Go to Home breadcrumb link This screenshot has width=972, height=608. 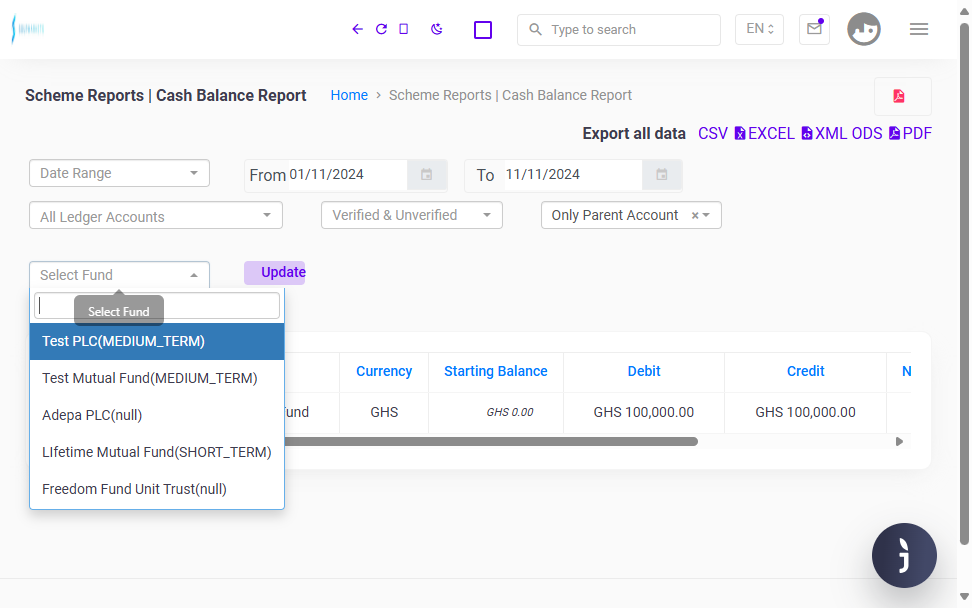[x=349, y=95]
